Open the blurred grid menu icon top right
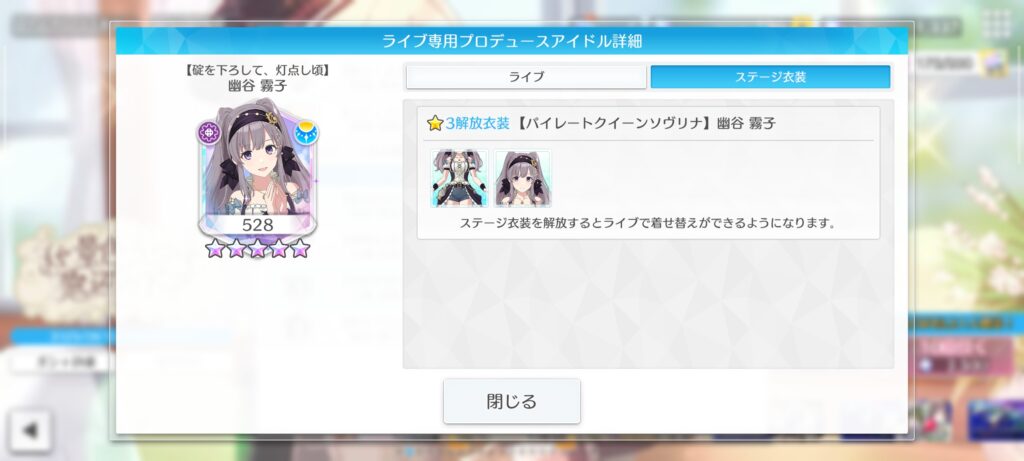This screenshot has height=461, width=1024. tap(996, 25)
